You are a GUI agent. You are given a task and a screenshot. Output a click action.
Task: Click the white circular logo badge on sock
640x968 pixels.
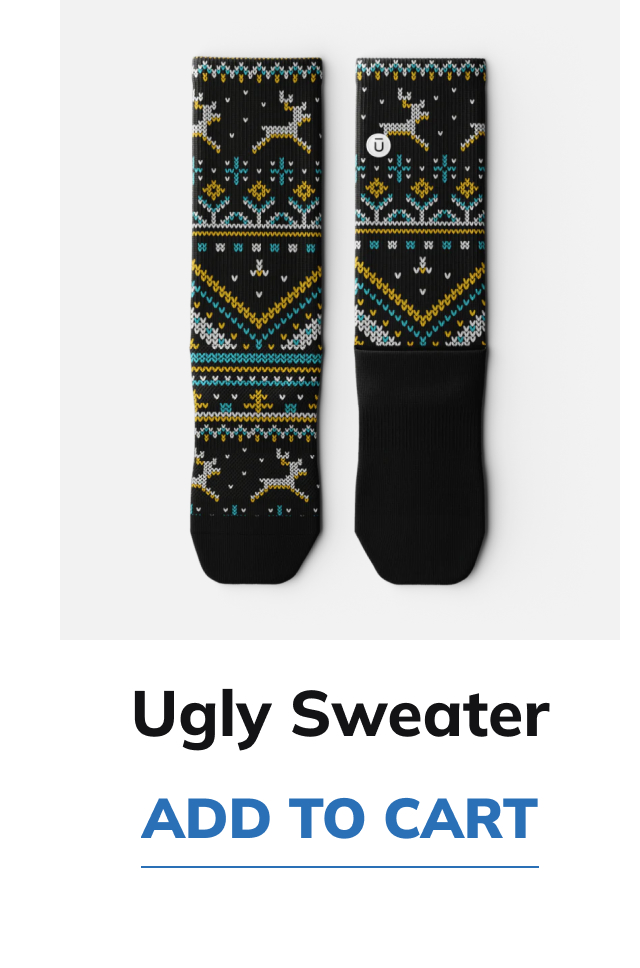click(379, 146)
